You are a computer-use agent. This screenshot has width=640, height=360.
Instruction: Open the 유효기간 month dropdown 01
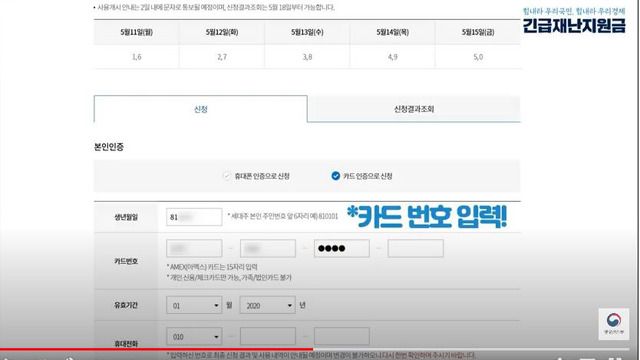194,305
